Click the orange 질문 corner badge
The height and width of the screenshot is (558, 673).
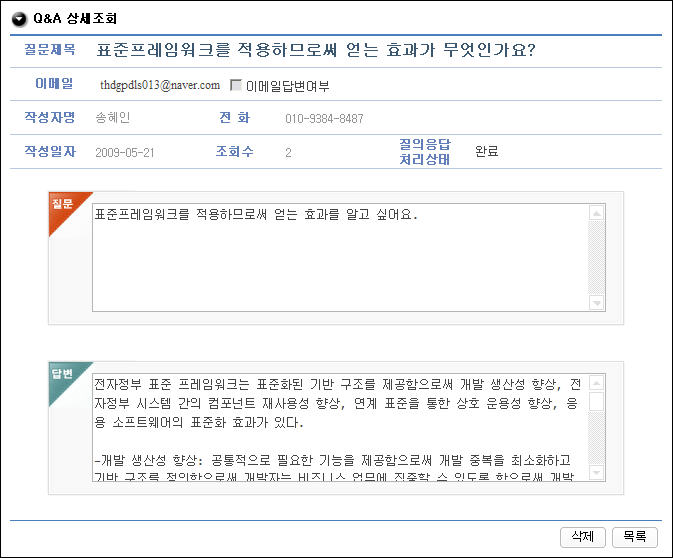(62, 203)
